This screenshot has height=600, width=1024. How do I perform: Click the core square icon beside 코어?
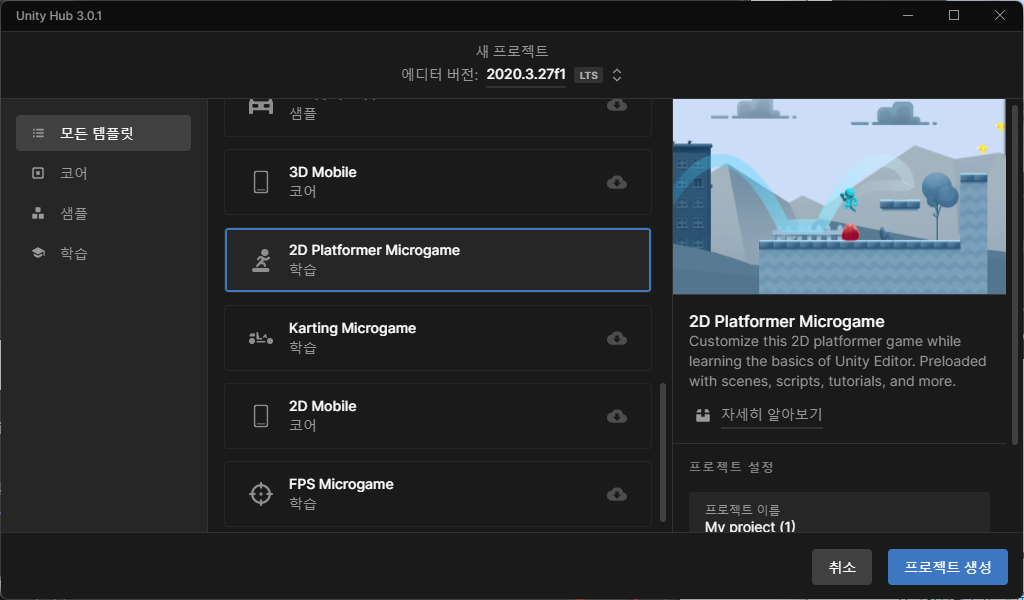tap(38, 173)
